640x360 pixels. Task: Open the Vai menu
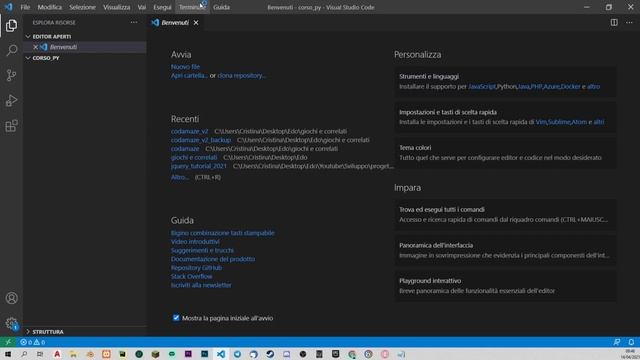pyautogui.click(x=142, y=7)
